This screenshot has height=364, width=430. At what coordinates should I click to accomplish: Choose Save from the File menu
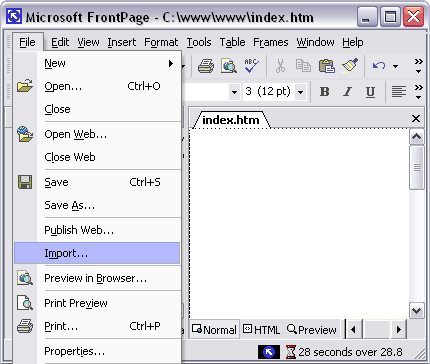pyautogui.click(x=97, y=182)
